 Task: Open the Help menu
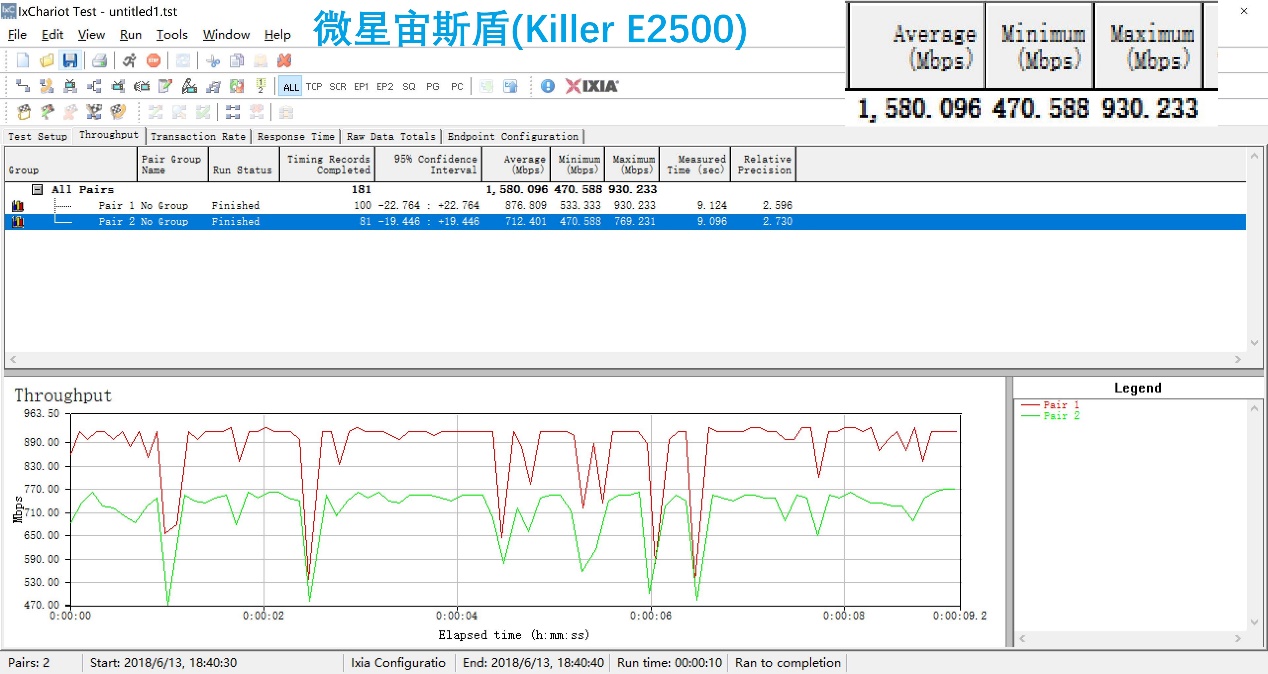point(277,34)
